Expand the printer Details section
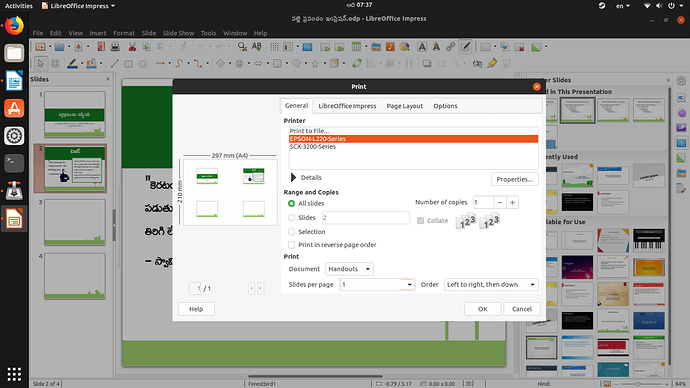Image resolution: width=690 pixels, height=388 pixels. point(294,177)
